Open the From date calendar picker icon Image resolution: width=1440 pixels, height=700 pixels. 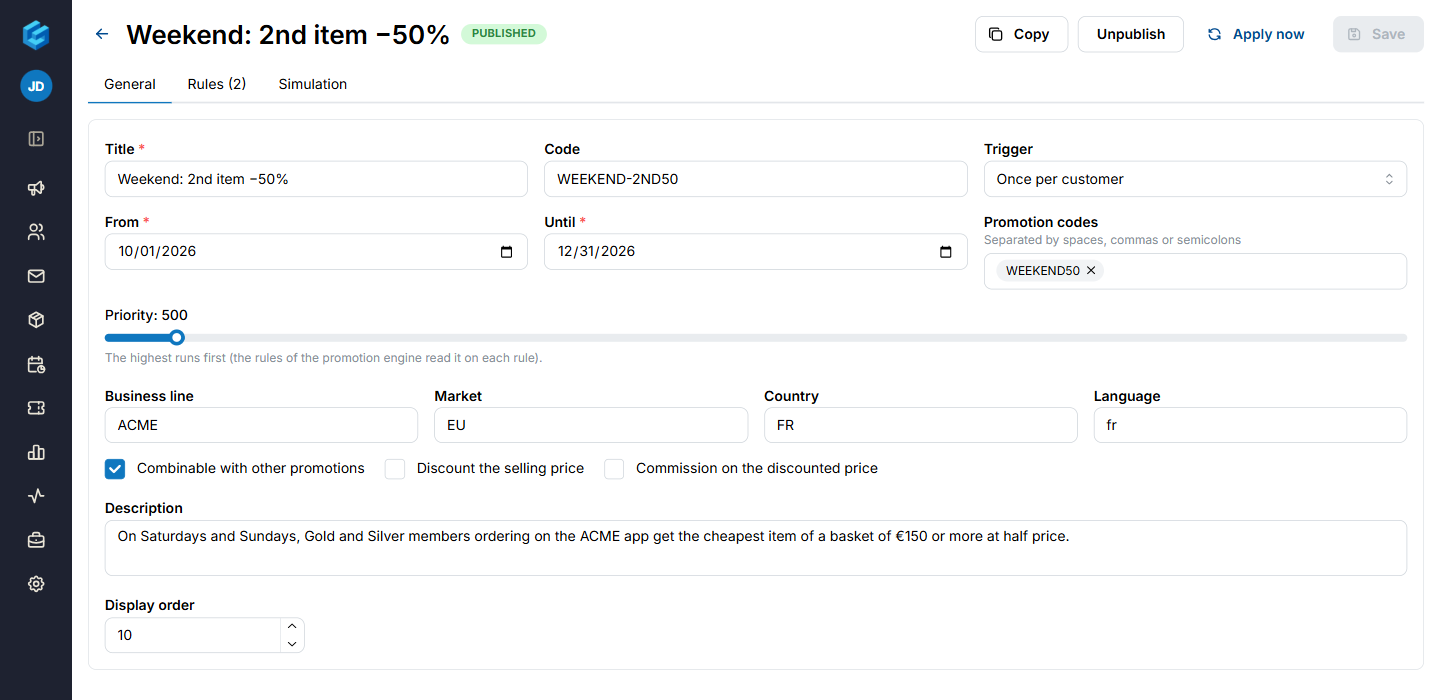point(507,252)
